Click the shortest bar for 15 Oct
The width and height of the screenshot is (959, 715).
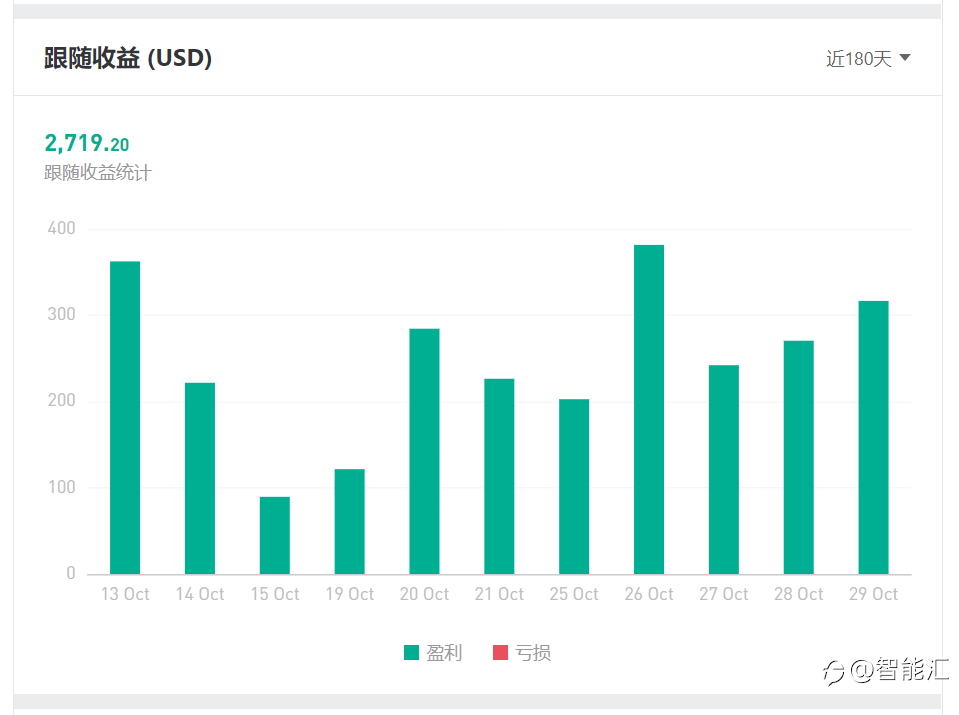[x=275, y=535]
